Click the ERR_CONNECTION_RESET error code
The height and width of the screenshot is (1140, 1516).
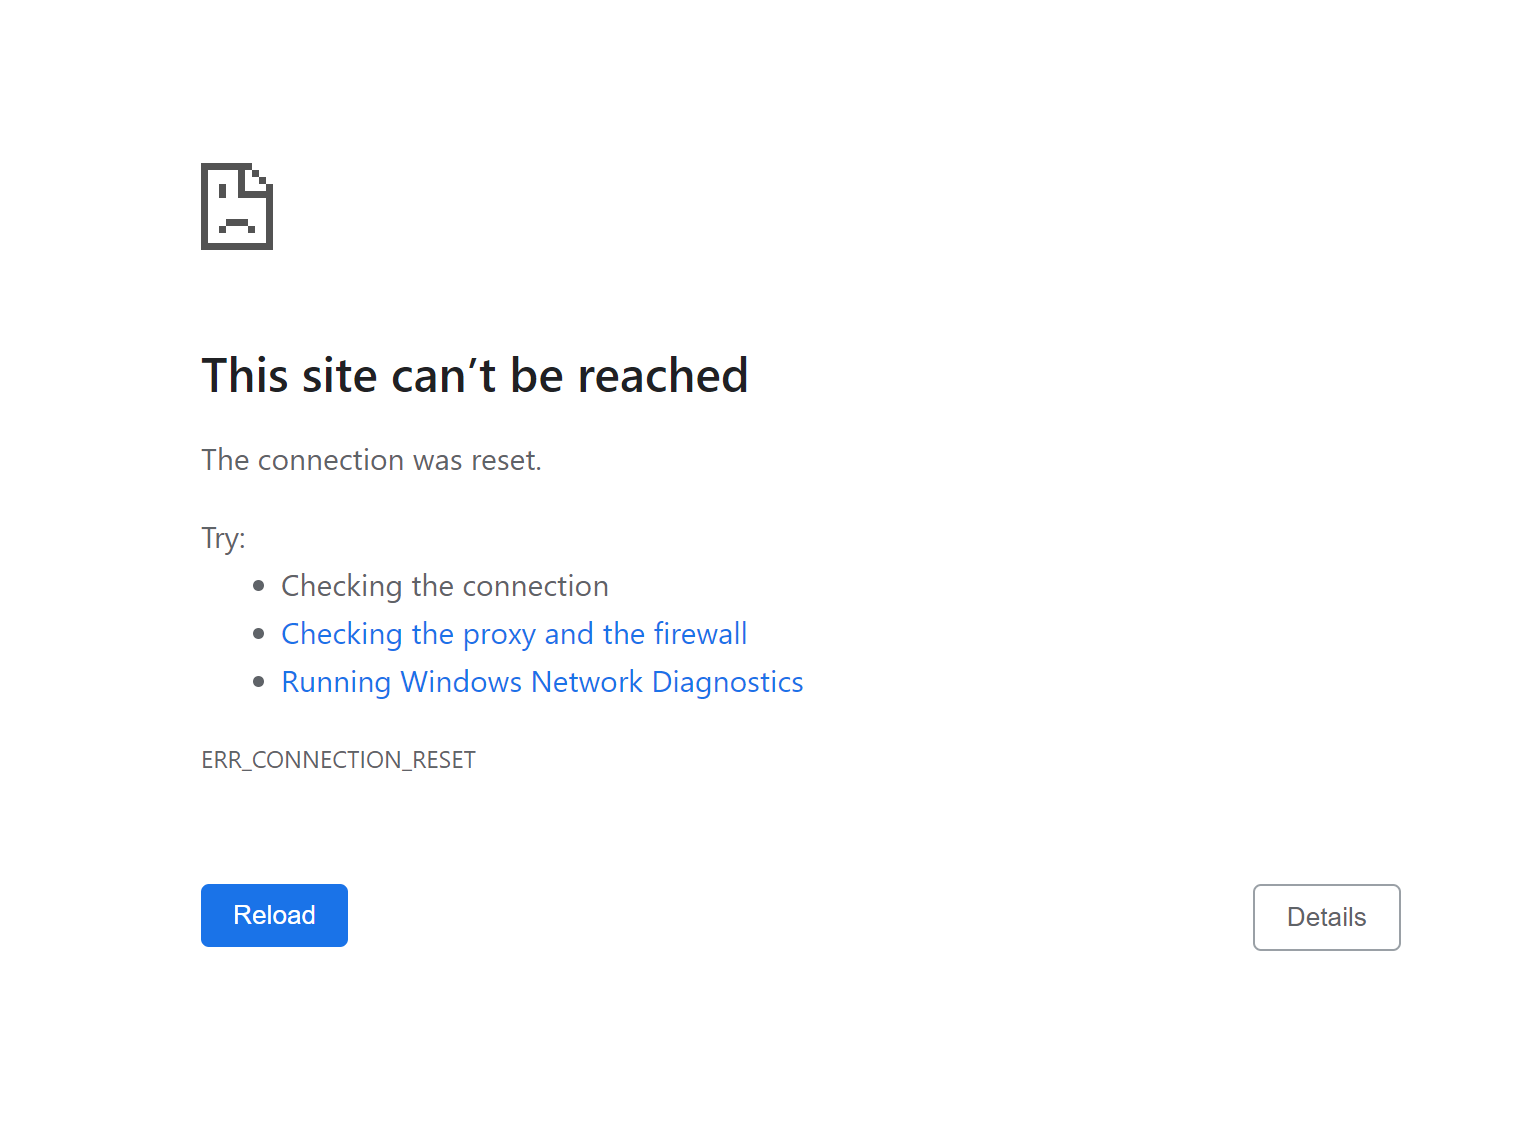338,760
